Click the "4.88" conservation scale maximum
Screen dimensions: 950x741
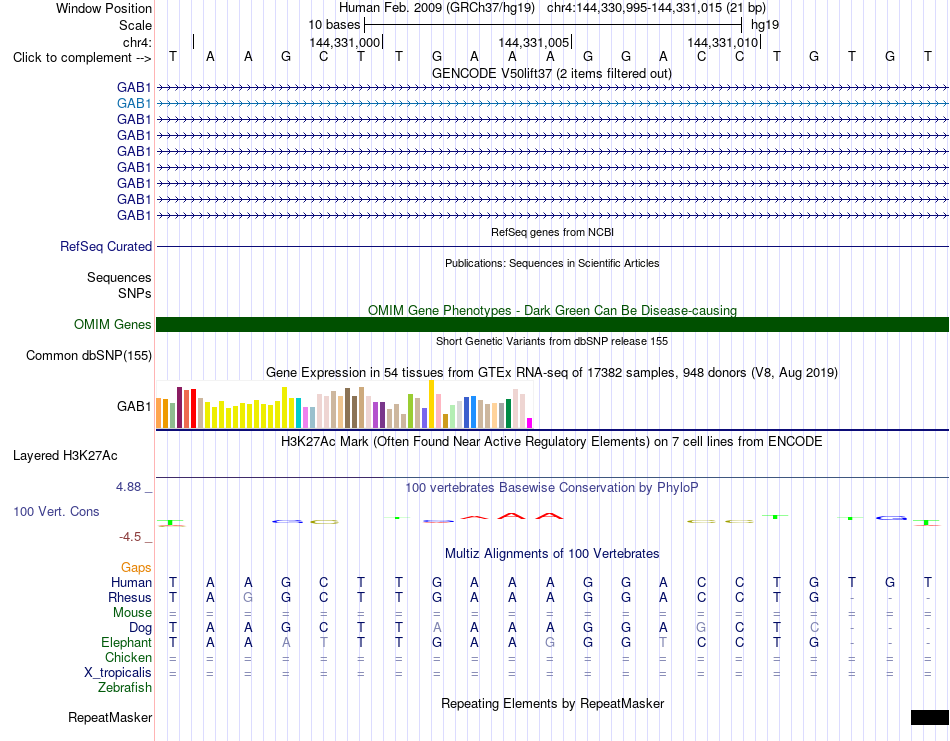point(128,487)
